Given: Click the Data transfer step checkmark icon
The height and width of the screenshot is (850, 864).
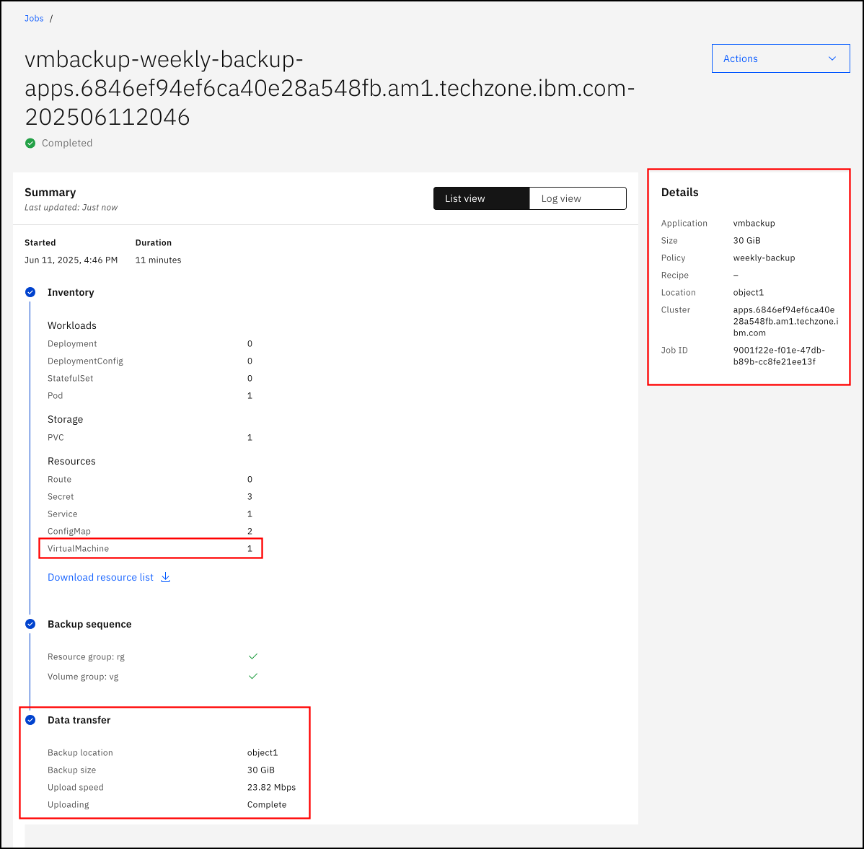Looking at the screenshot, I should pyautogui.click(x=30, y=720).
